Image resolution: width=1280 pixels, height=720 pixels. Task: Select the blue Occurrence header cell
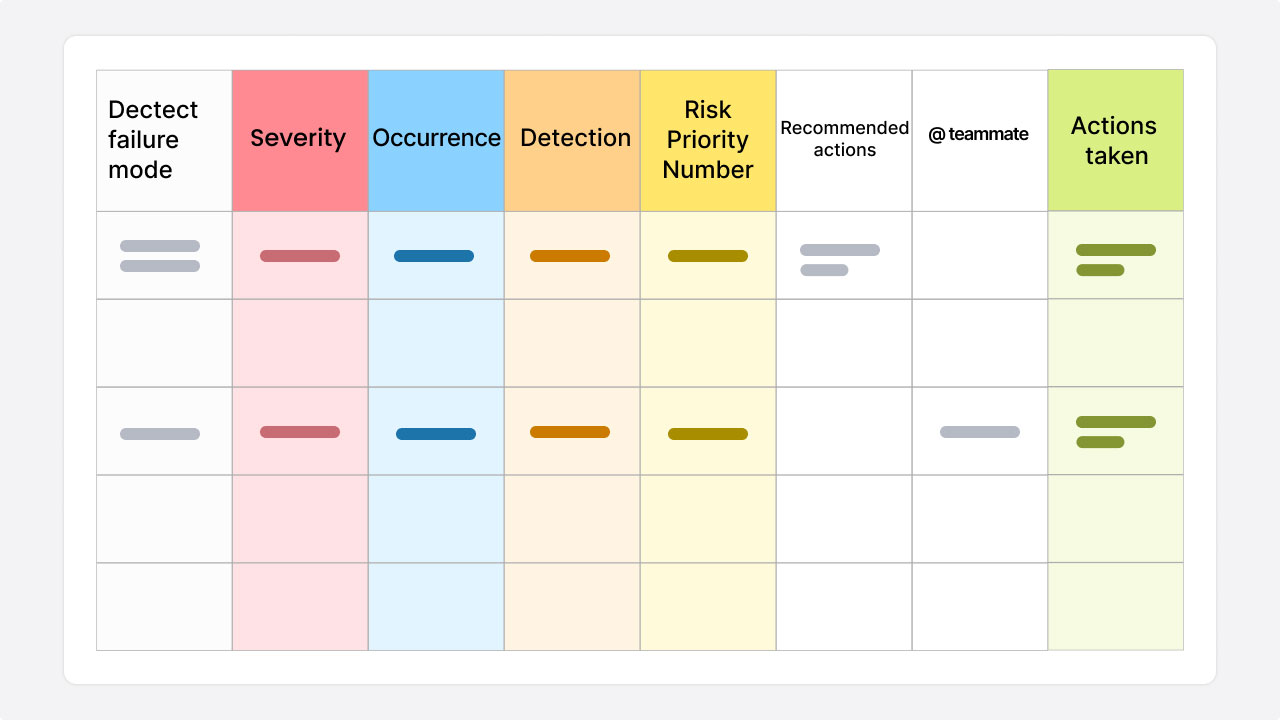[436, 140]
